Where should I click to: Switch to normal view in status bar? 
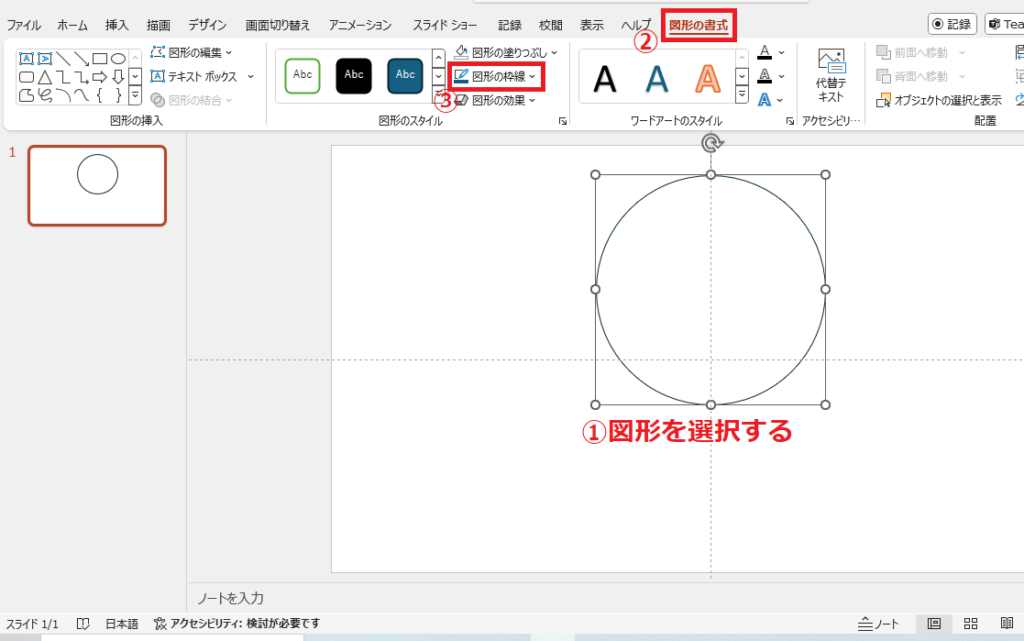934,623
